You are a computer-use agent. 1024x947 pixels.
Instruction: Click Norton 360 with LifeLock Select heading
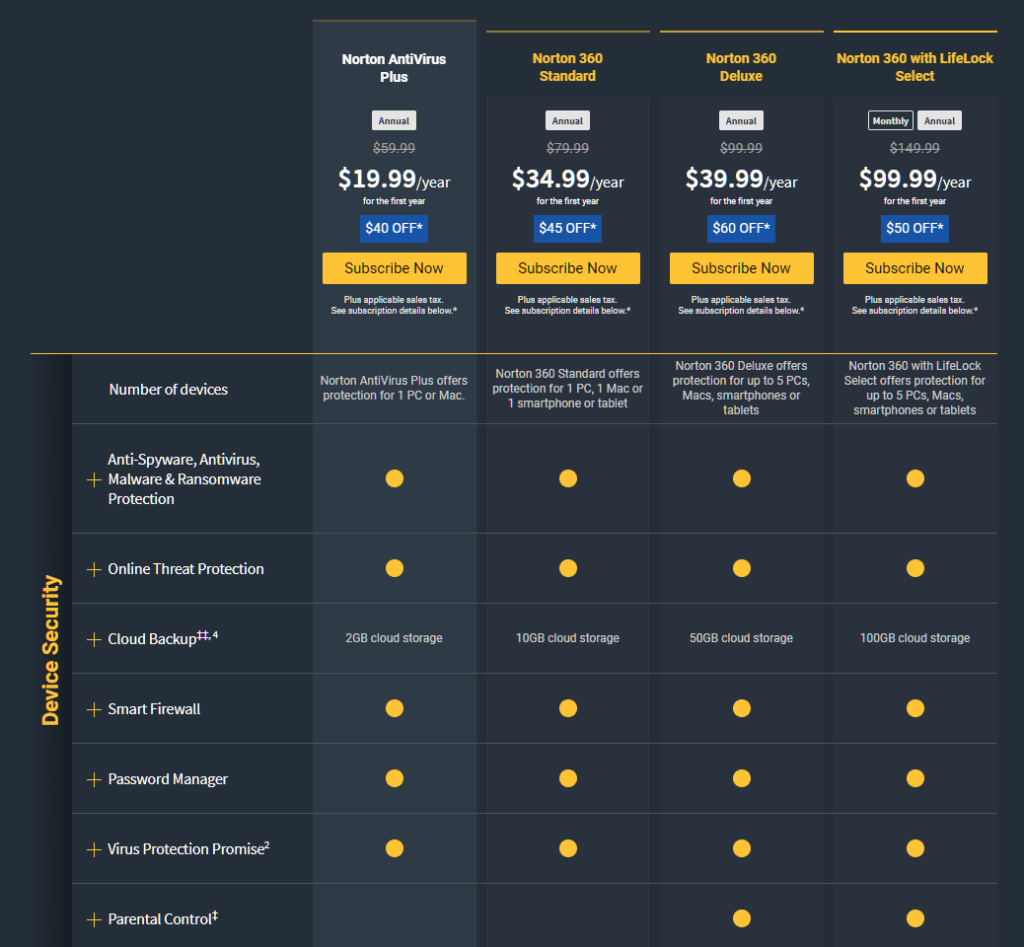915,67
